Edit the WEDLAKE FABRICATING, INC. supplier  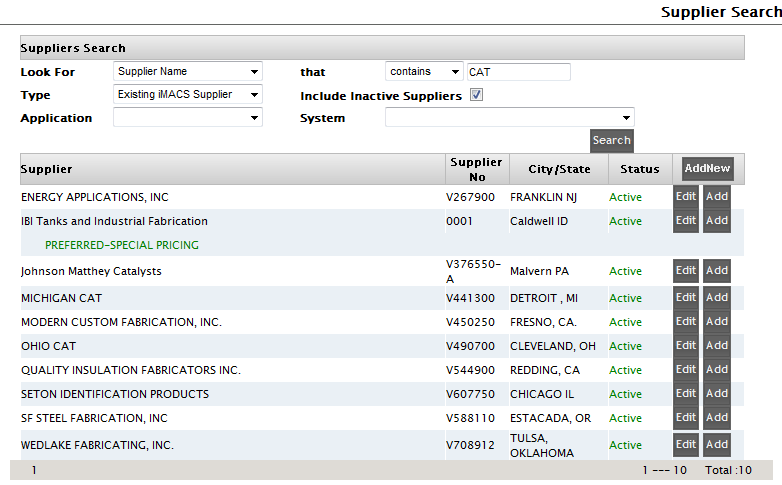686,445
